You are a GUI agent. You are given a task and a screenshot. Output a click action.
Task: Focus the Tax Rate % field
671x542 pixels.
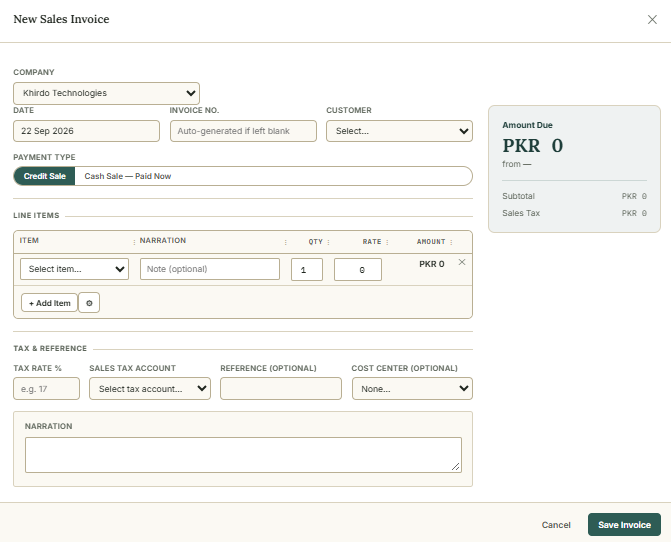[x=47, y=389]
